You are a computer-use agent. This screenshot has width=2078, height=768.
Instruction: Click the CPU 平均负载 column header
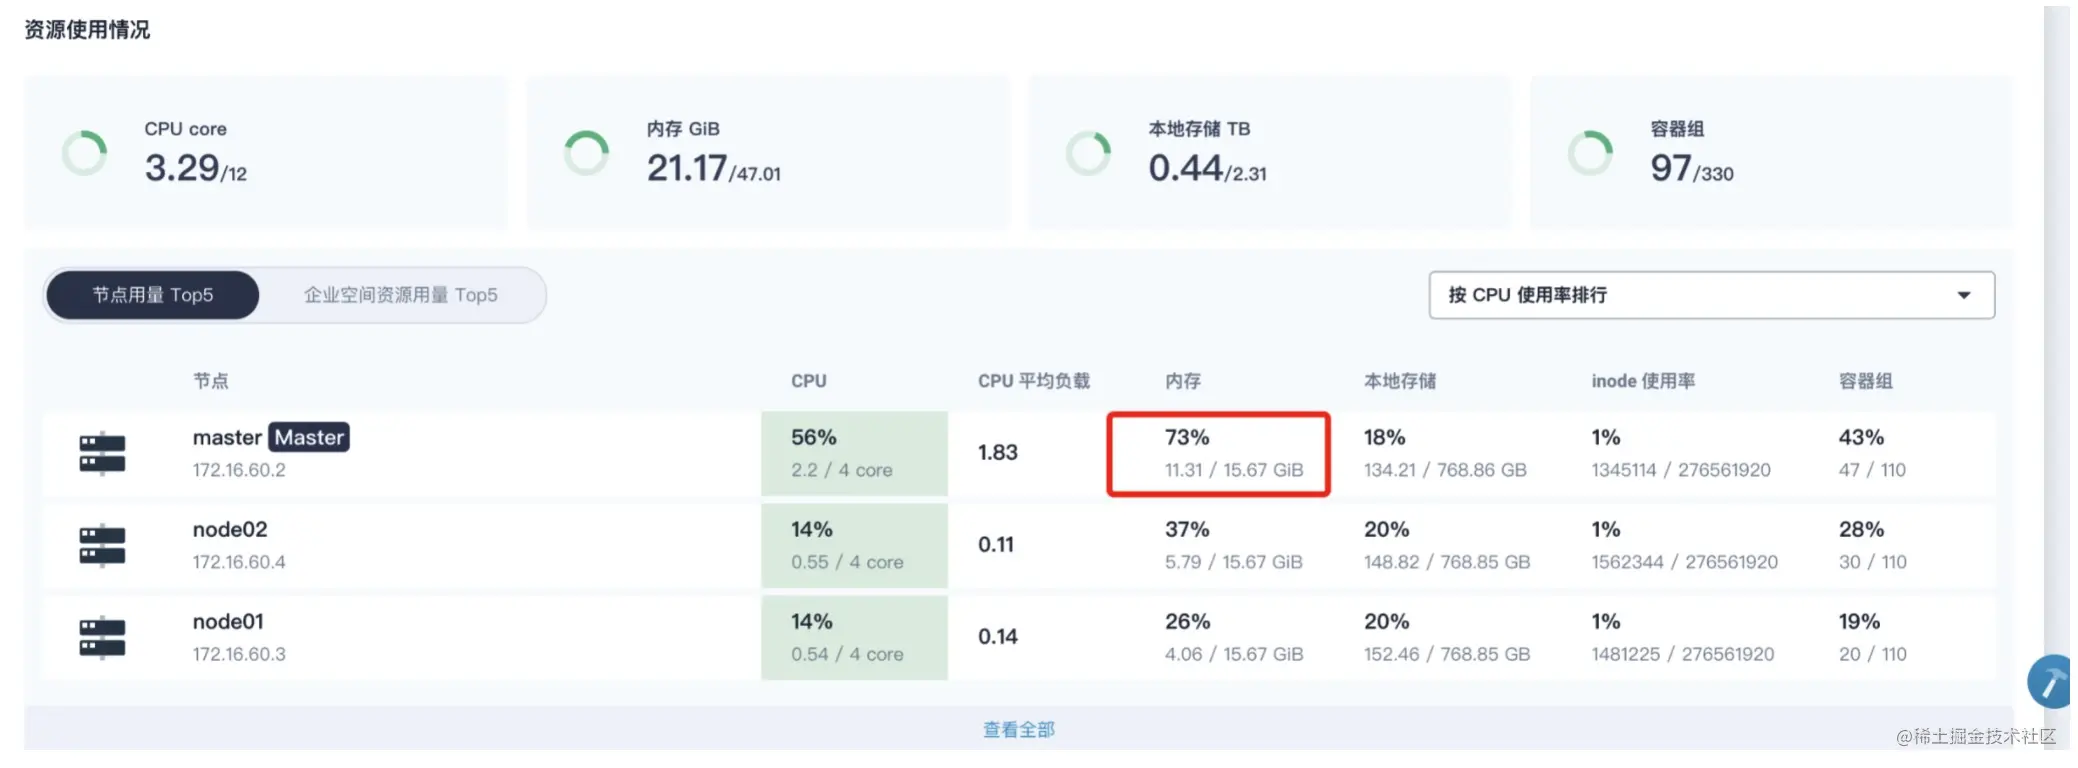pos(1034,381)
